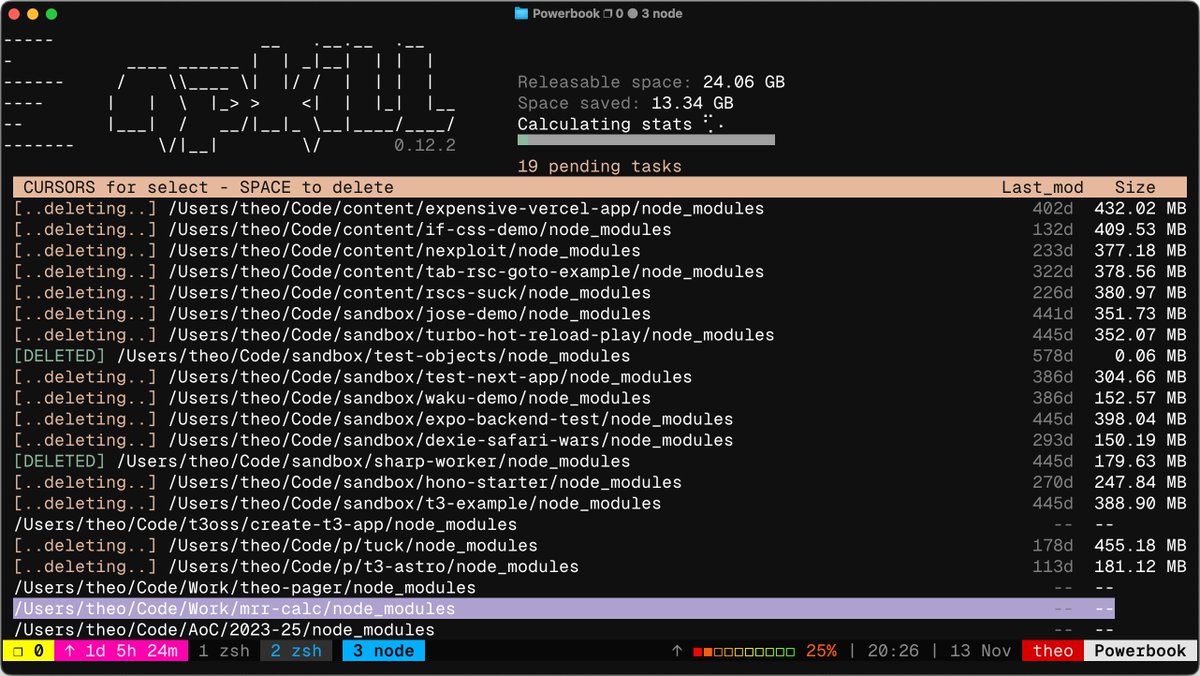Select the jose-demo/node_modules row
The width and height of the screenshot is (1200, 676).
point(600,314)
